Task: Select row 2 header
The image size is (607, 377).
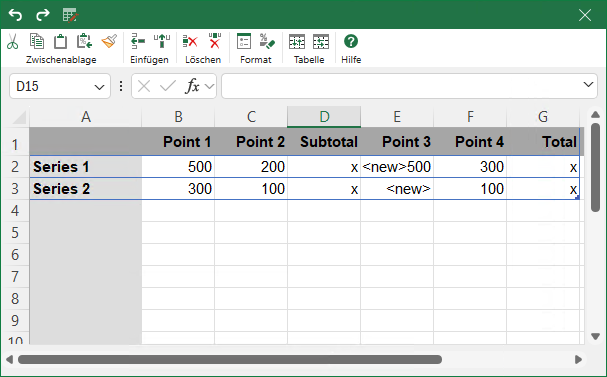Action: [15, 167]
